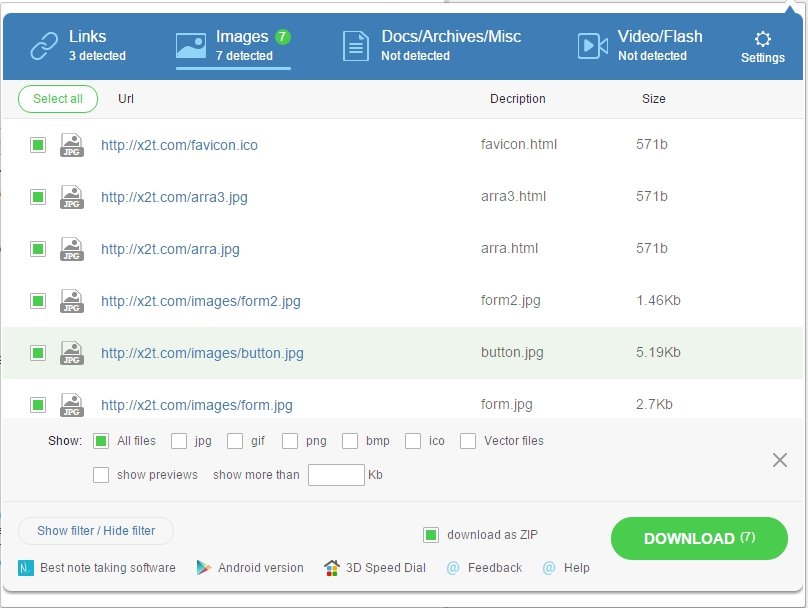Open the Feedback link

(495, 568)
